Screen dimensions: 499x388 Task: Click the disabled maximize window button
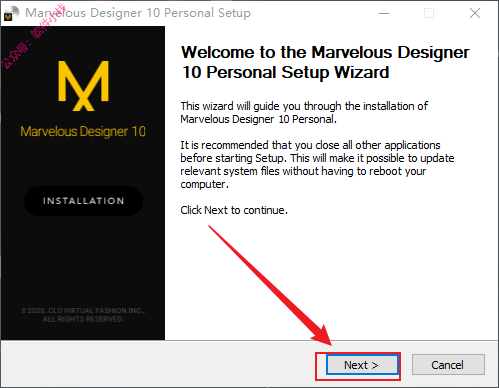click(429, 13)
